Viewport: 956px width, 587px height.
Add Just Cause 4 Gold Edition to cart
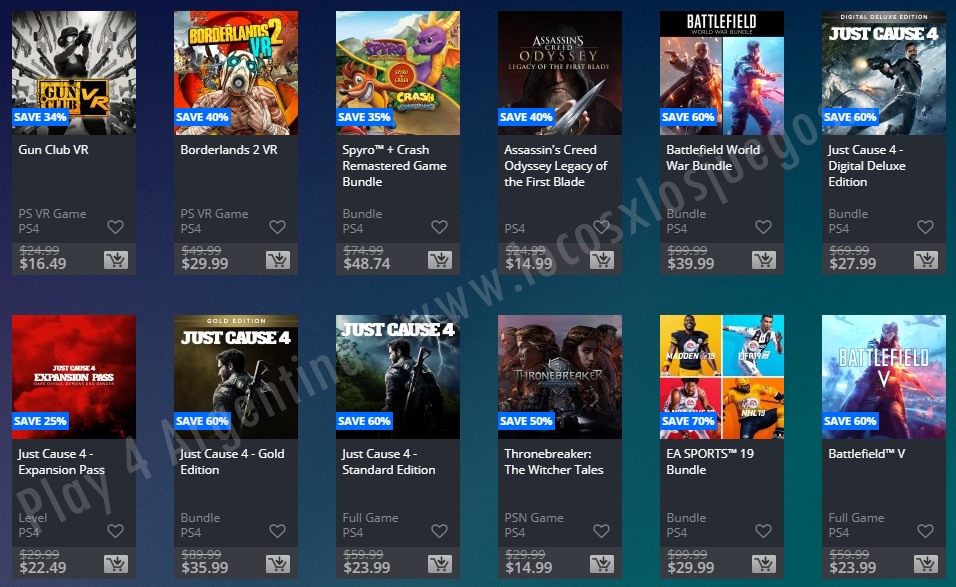278,564
